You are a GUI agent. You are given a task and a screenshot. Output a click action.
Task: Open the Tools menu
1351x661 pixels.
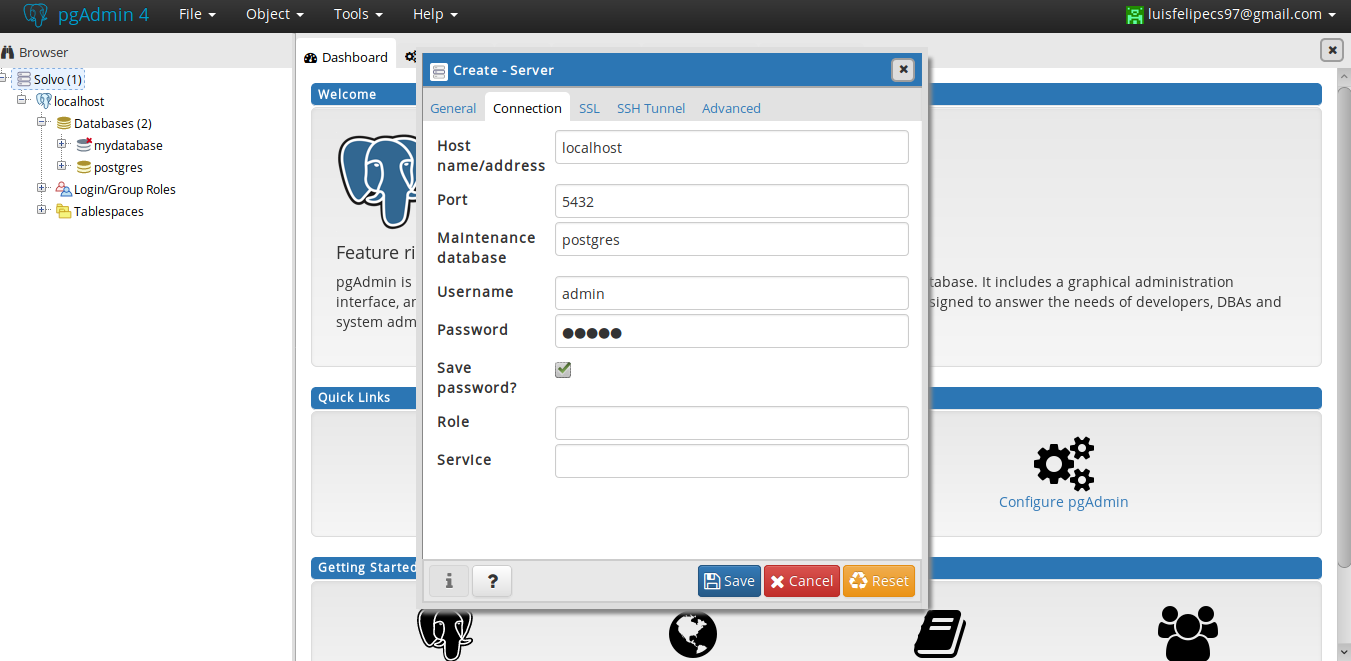click(358, 14)
